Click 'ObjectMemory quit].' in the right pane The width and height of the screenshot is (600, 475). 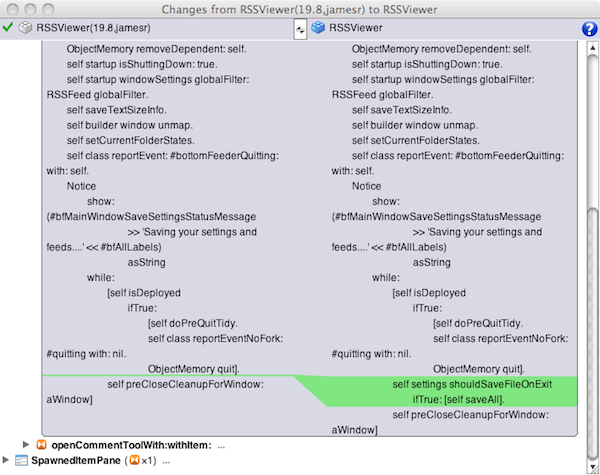479,369
